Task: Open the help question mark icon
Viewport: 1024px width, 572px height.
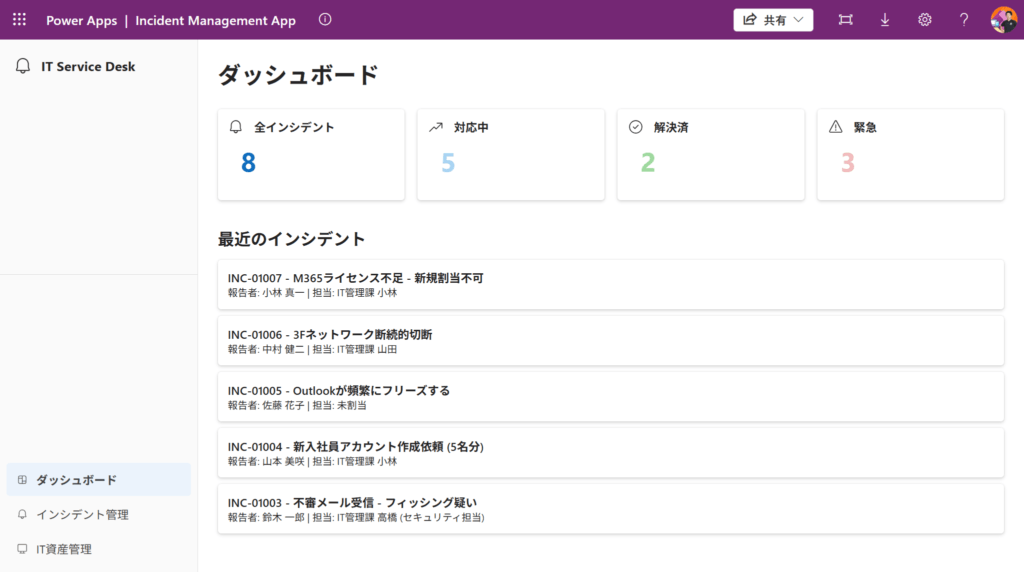Action: point(964,20)
